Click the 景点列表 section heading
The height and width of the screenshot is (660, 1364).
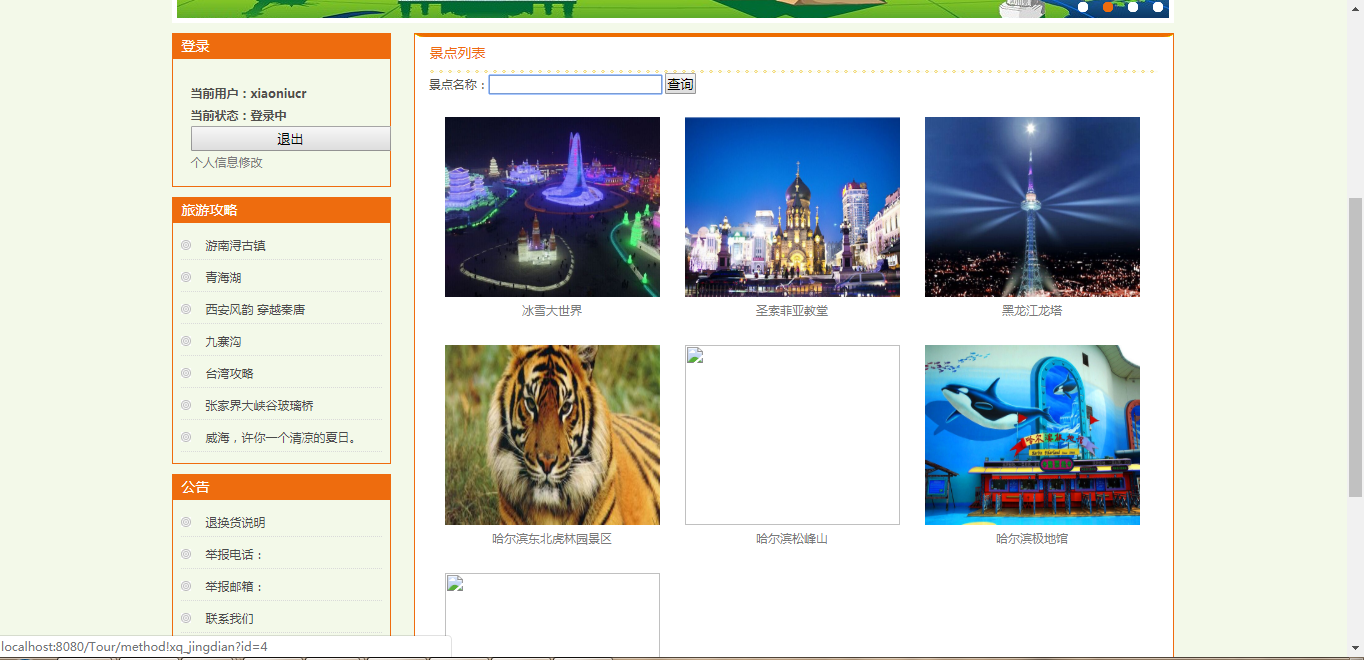[457, 53]
